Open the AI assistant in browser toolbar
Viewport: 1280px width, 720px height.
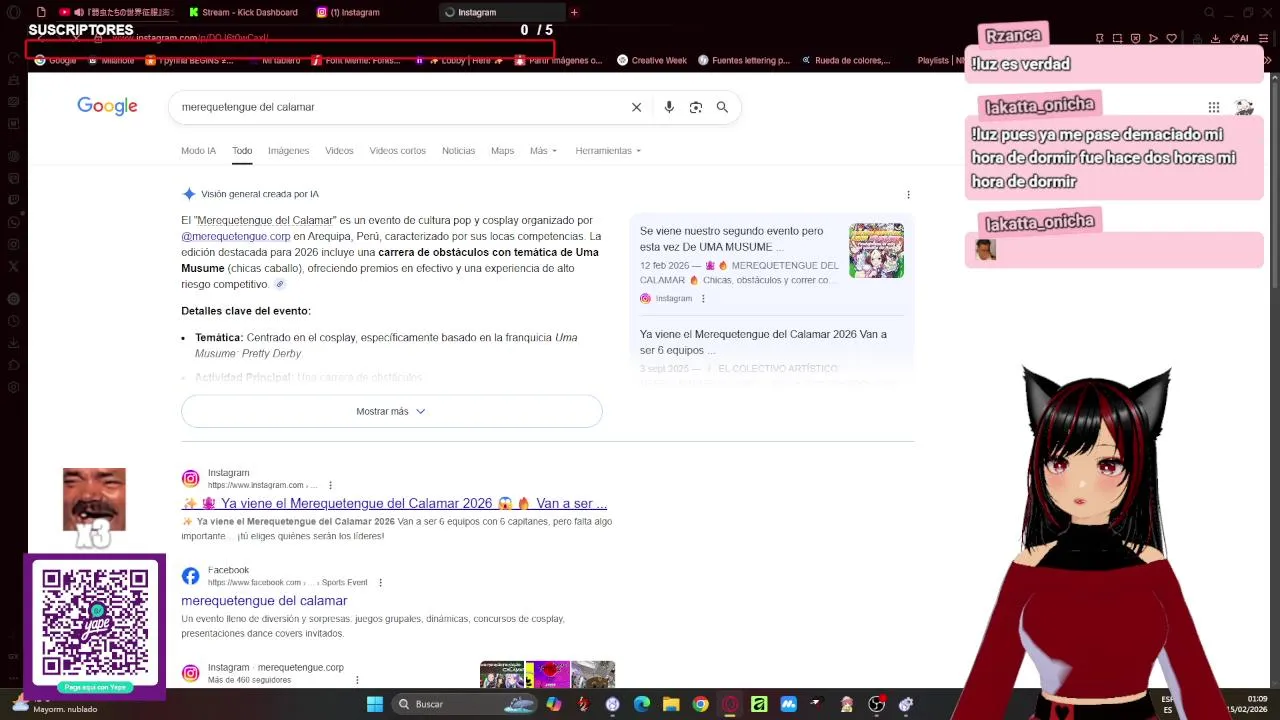pyautogui.click(x=1241, y=38)
